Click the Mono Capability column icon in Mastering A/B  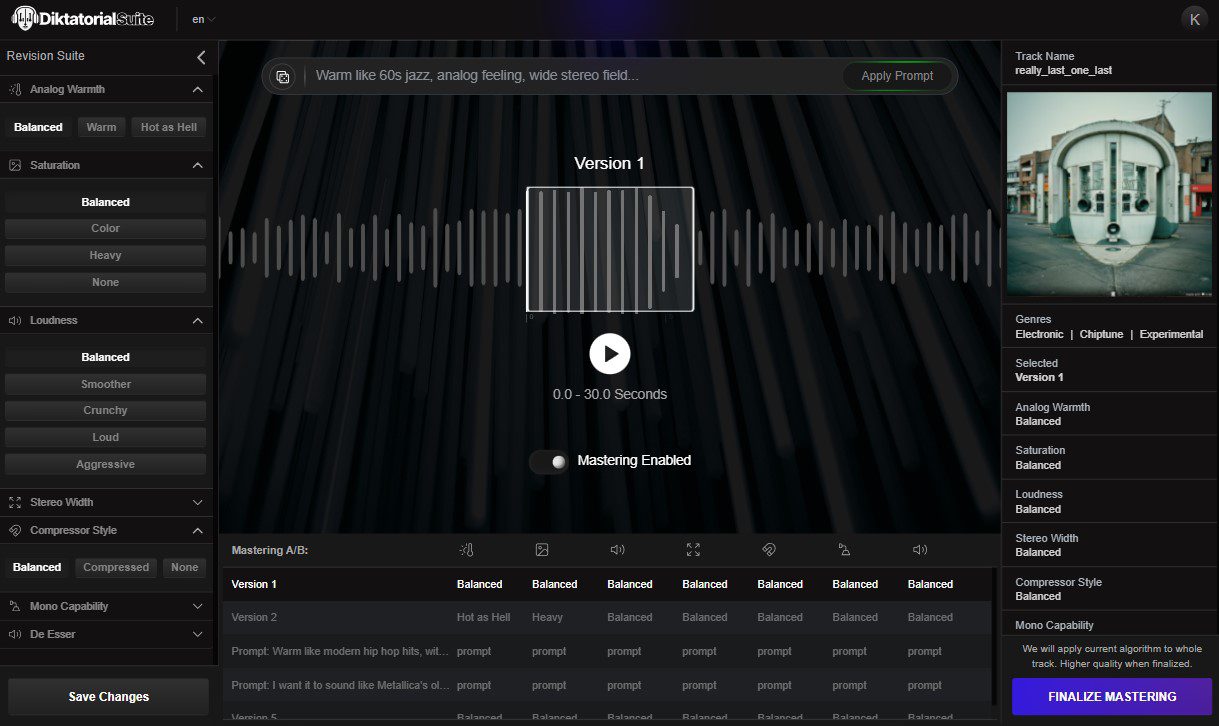(844, 550)
